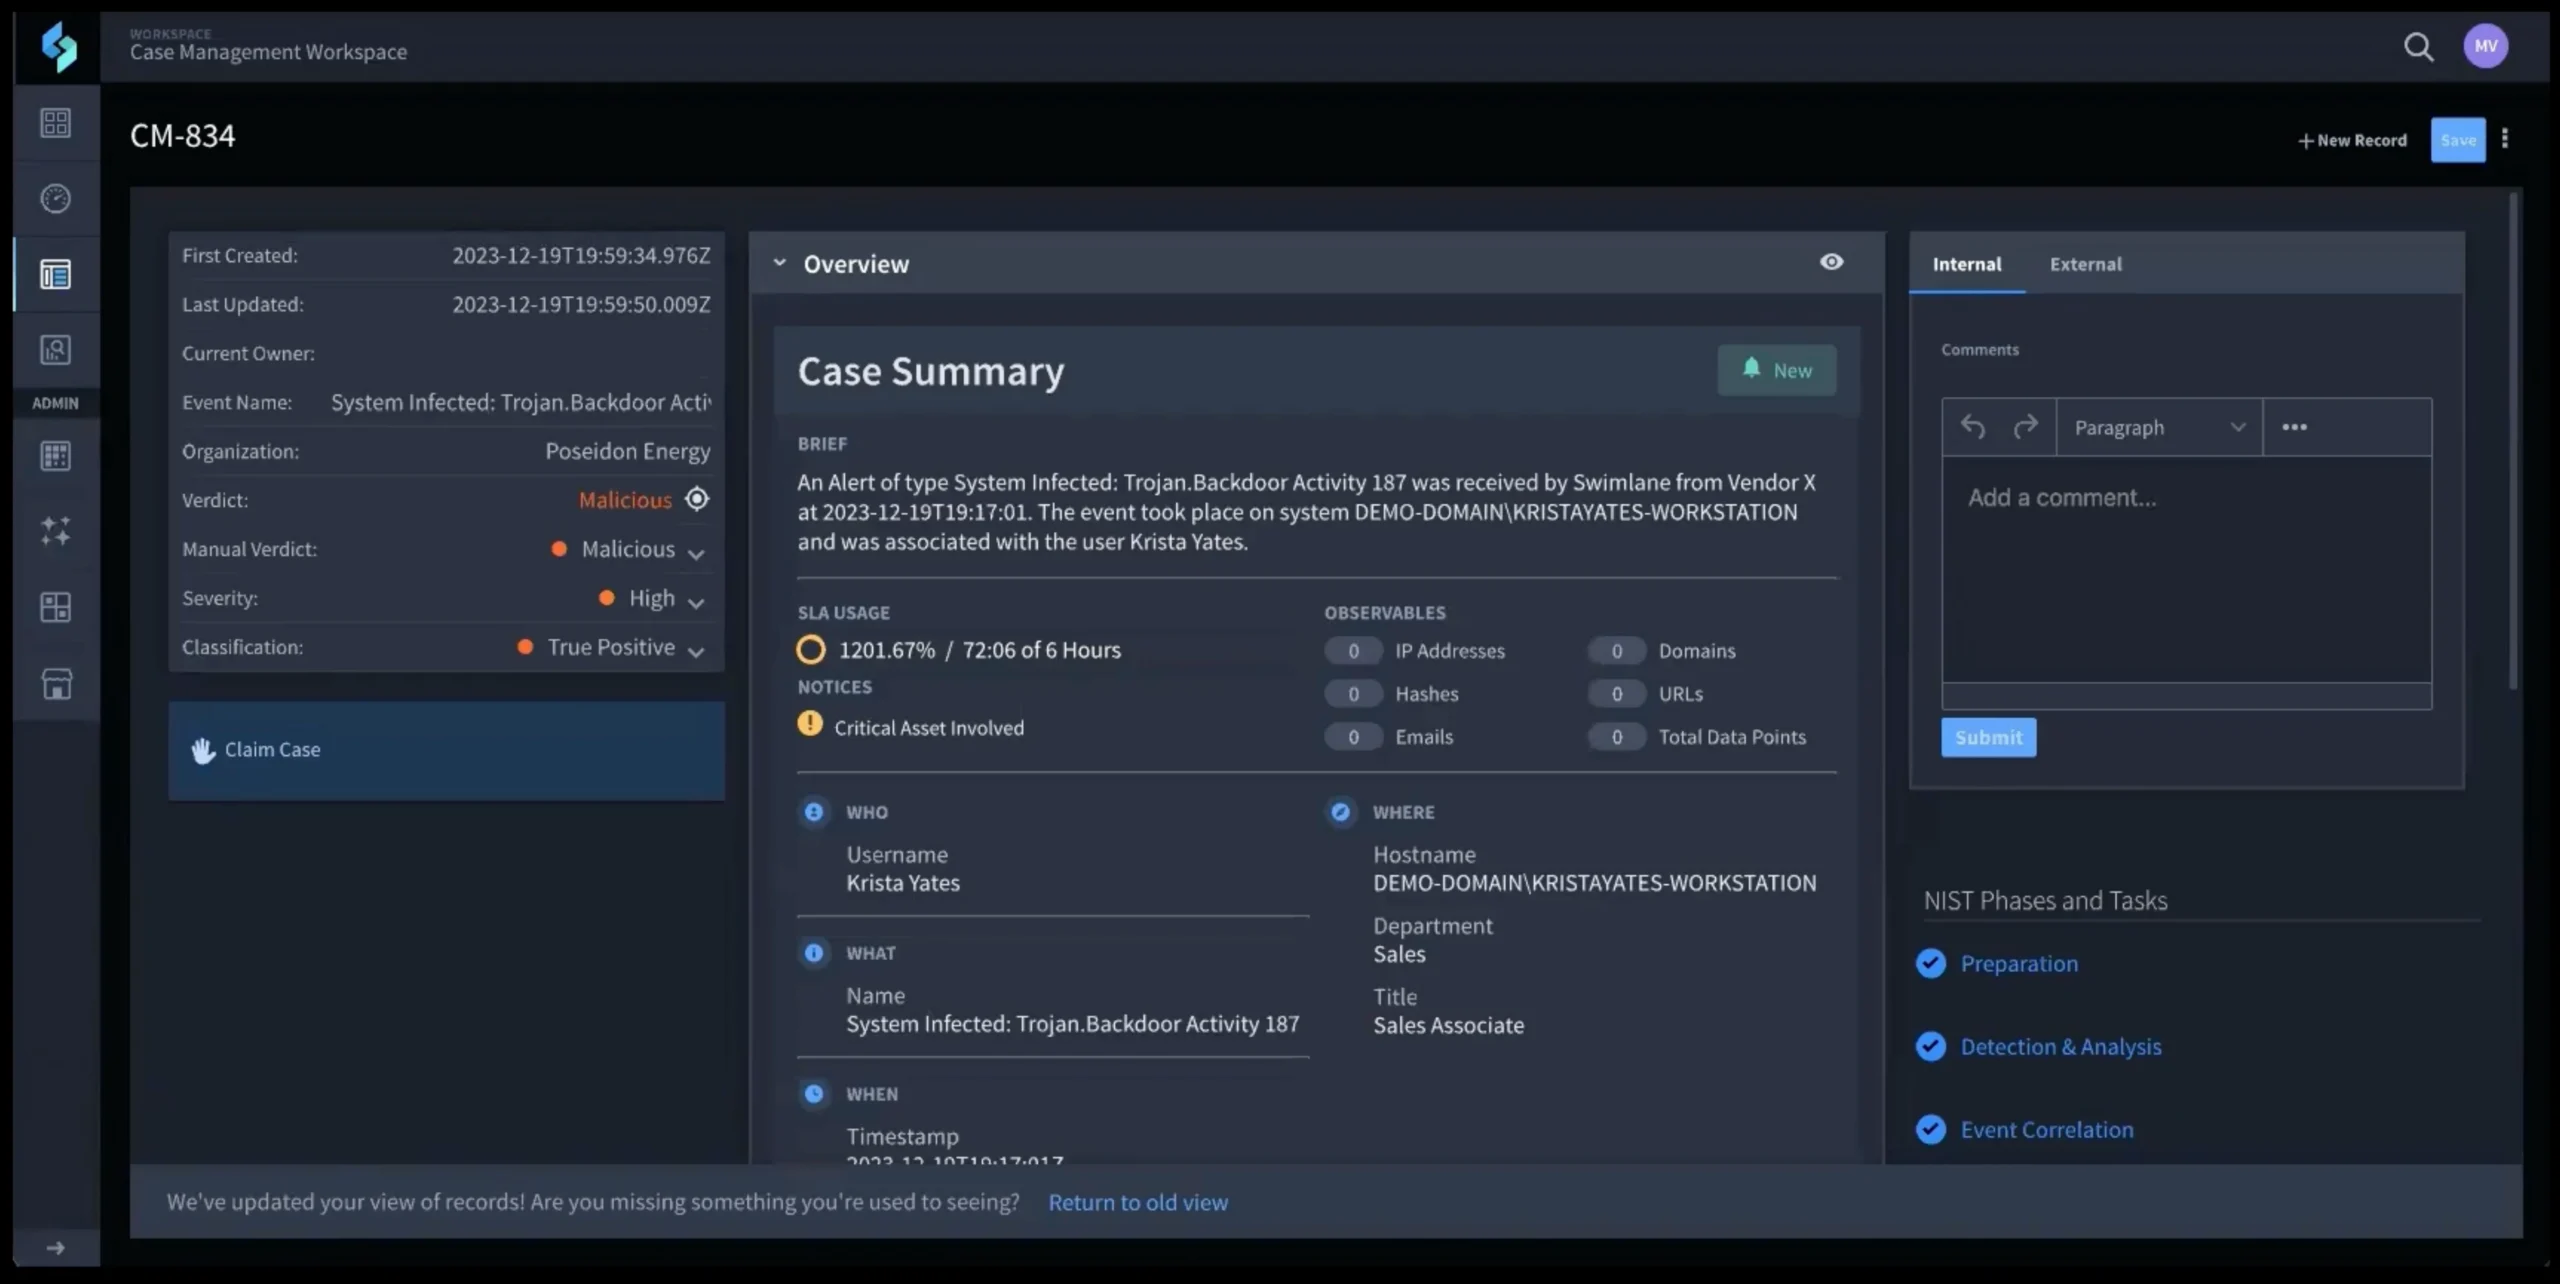
Task: Open the gauge reports icon in sidebar
Action: [55, 198]
